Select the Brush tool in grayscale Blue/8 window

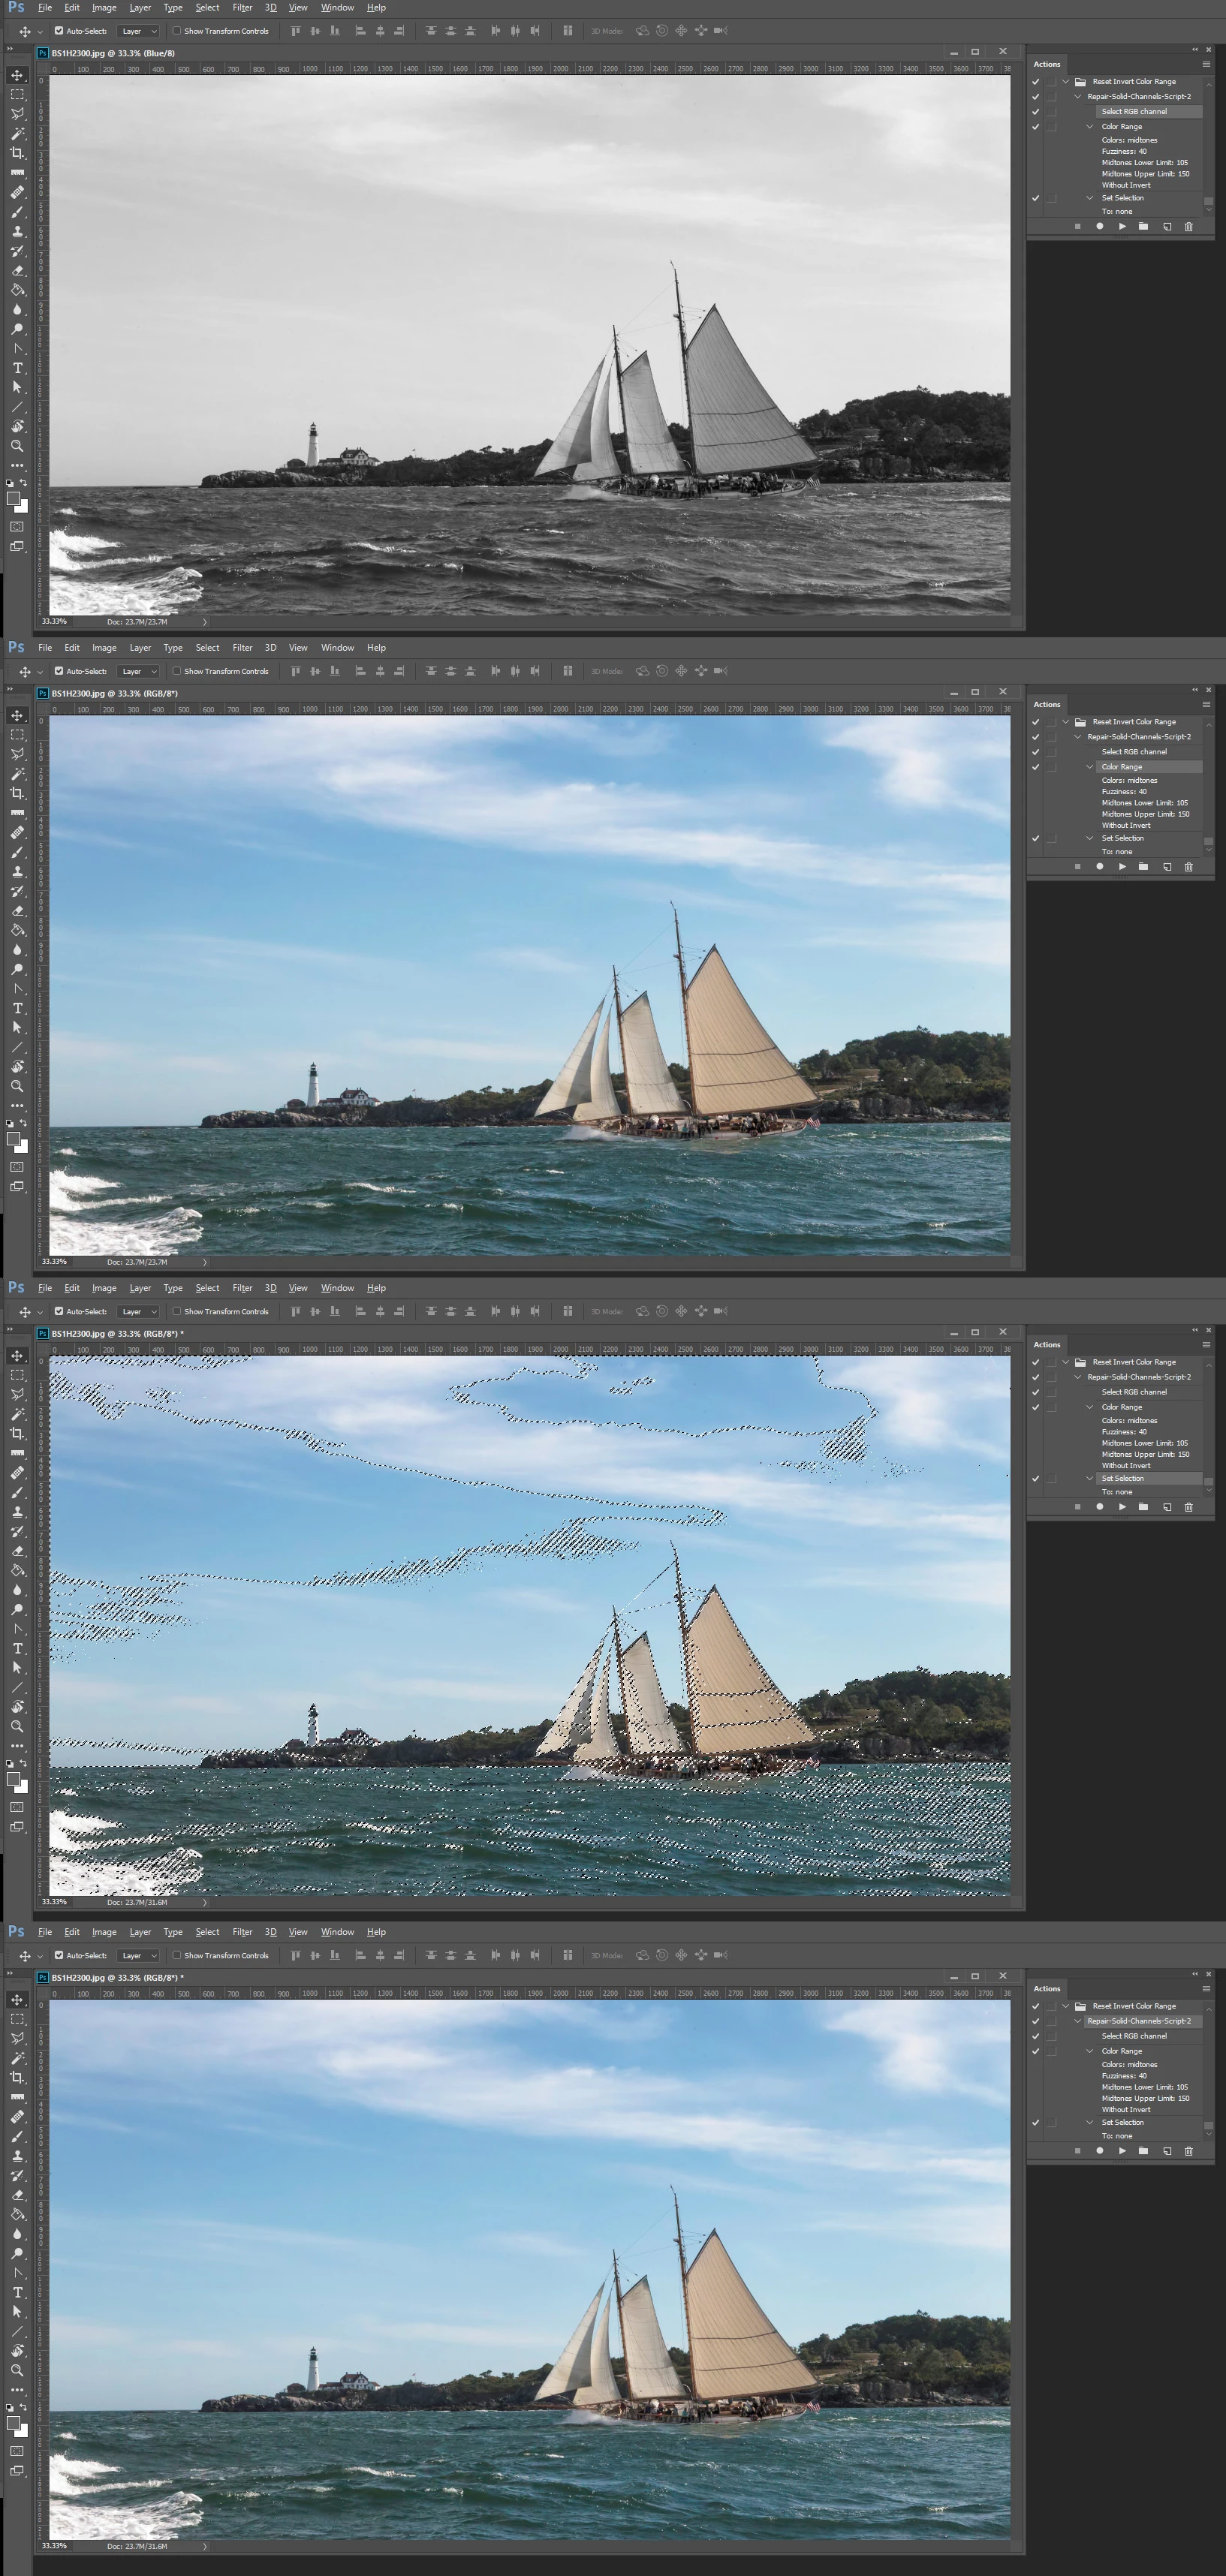pos(17,211)
